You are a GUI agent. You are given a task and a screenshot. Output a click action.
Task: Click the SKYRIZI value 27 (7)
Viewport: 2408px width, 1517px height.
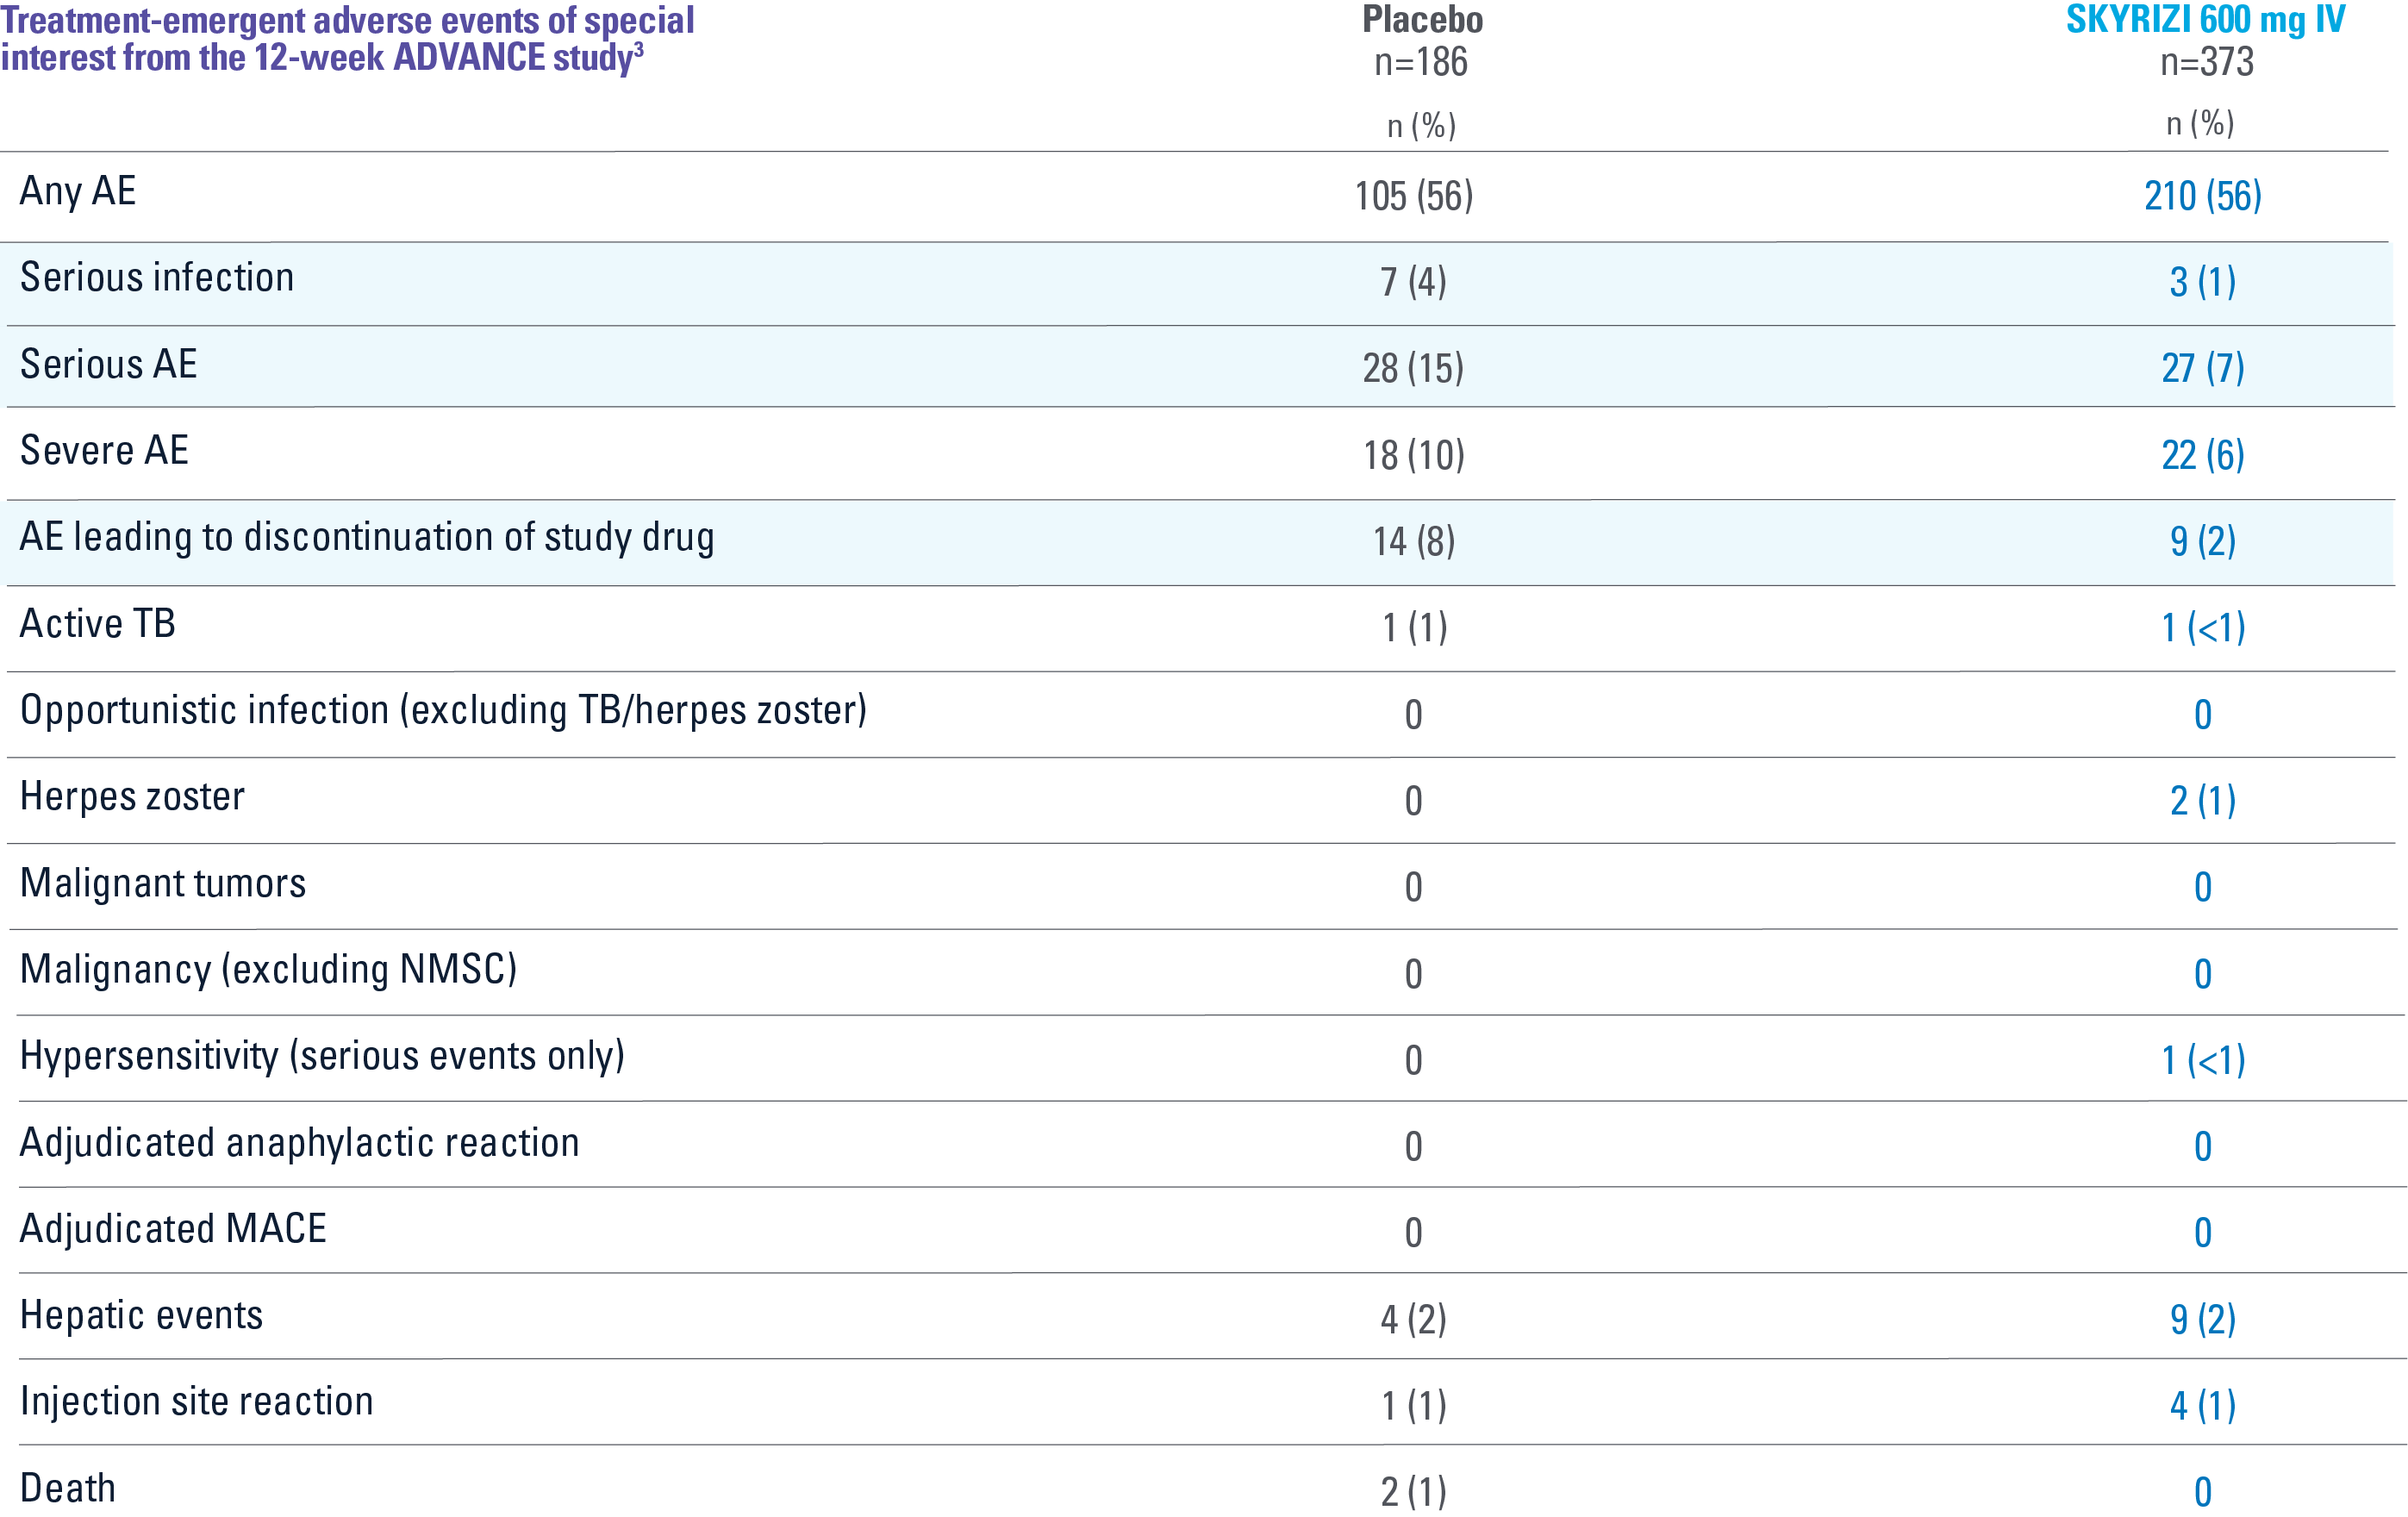pos(2203,368)
